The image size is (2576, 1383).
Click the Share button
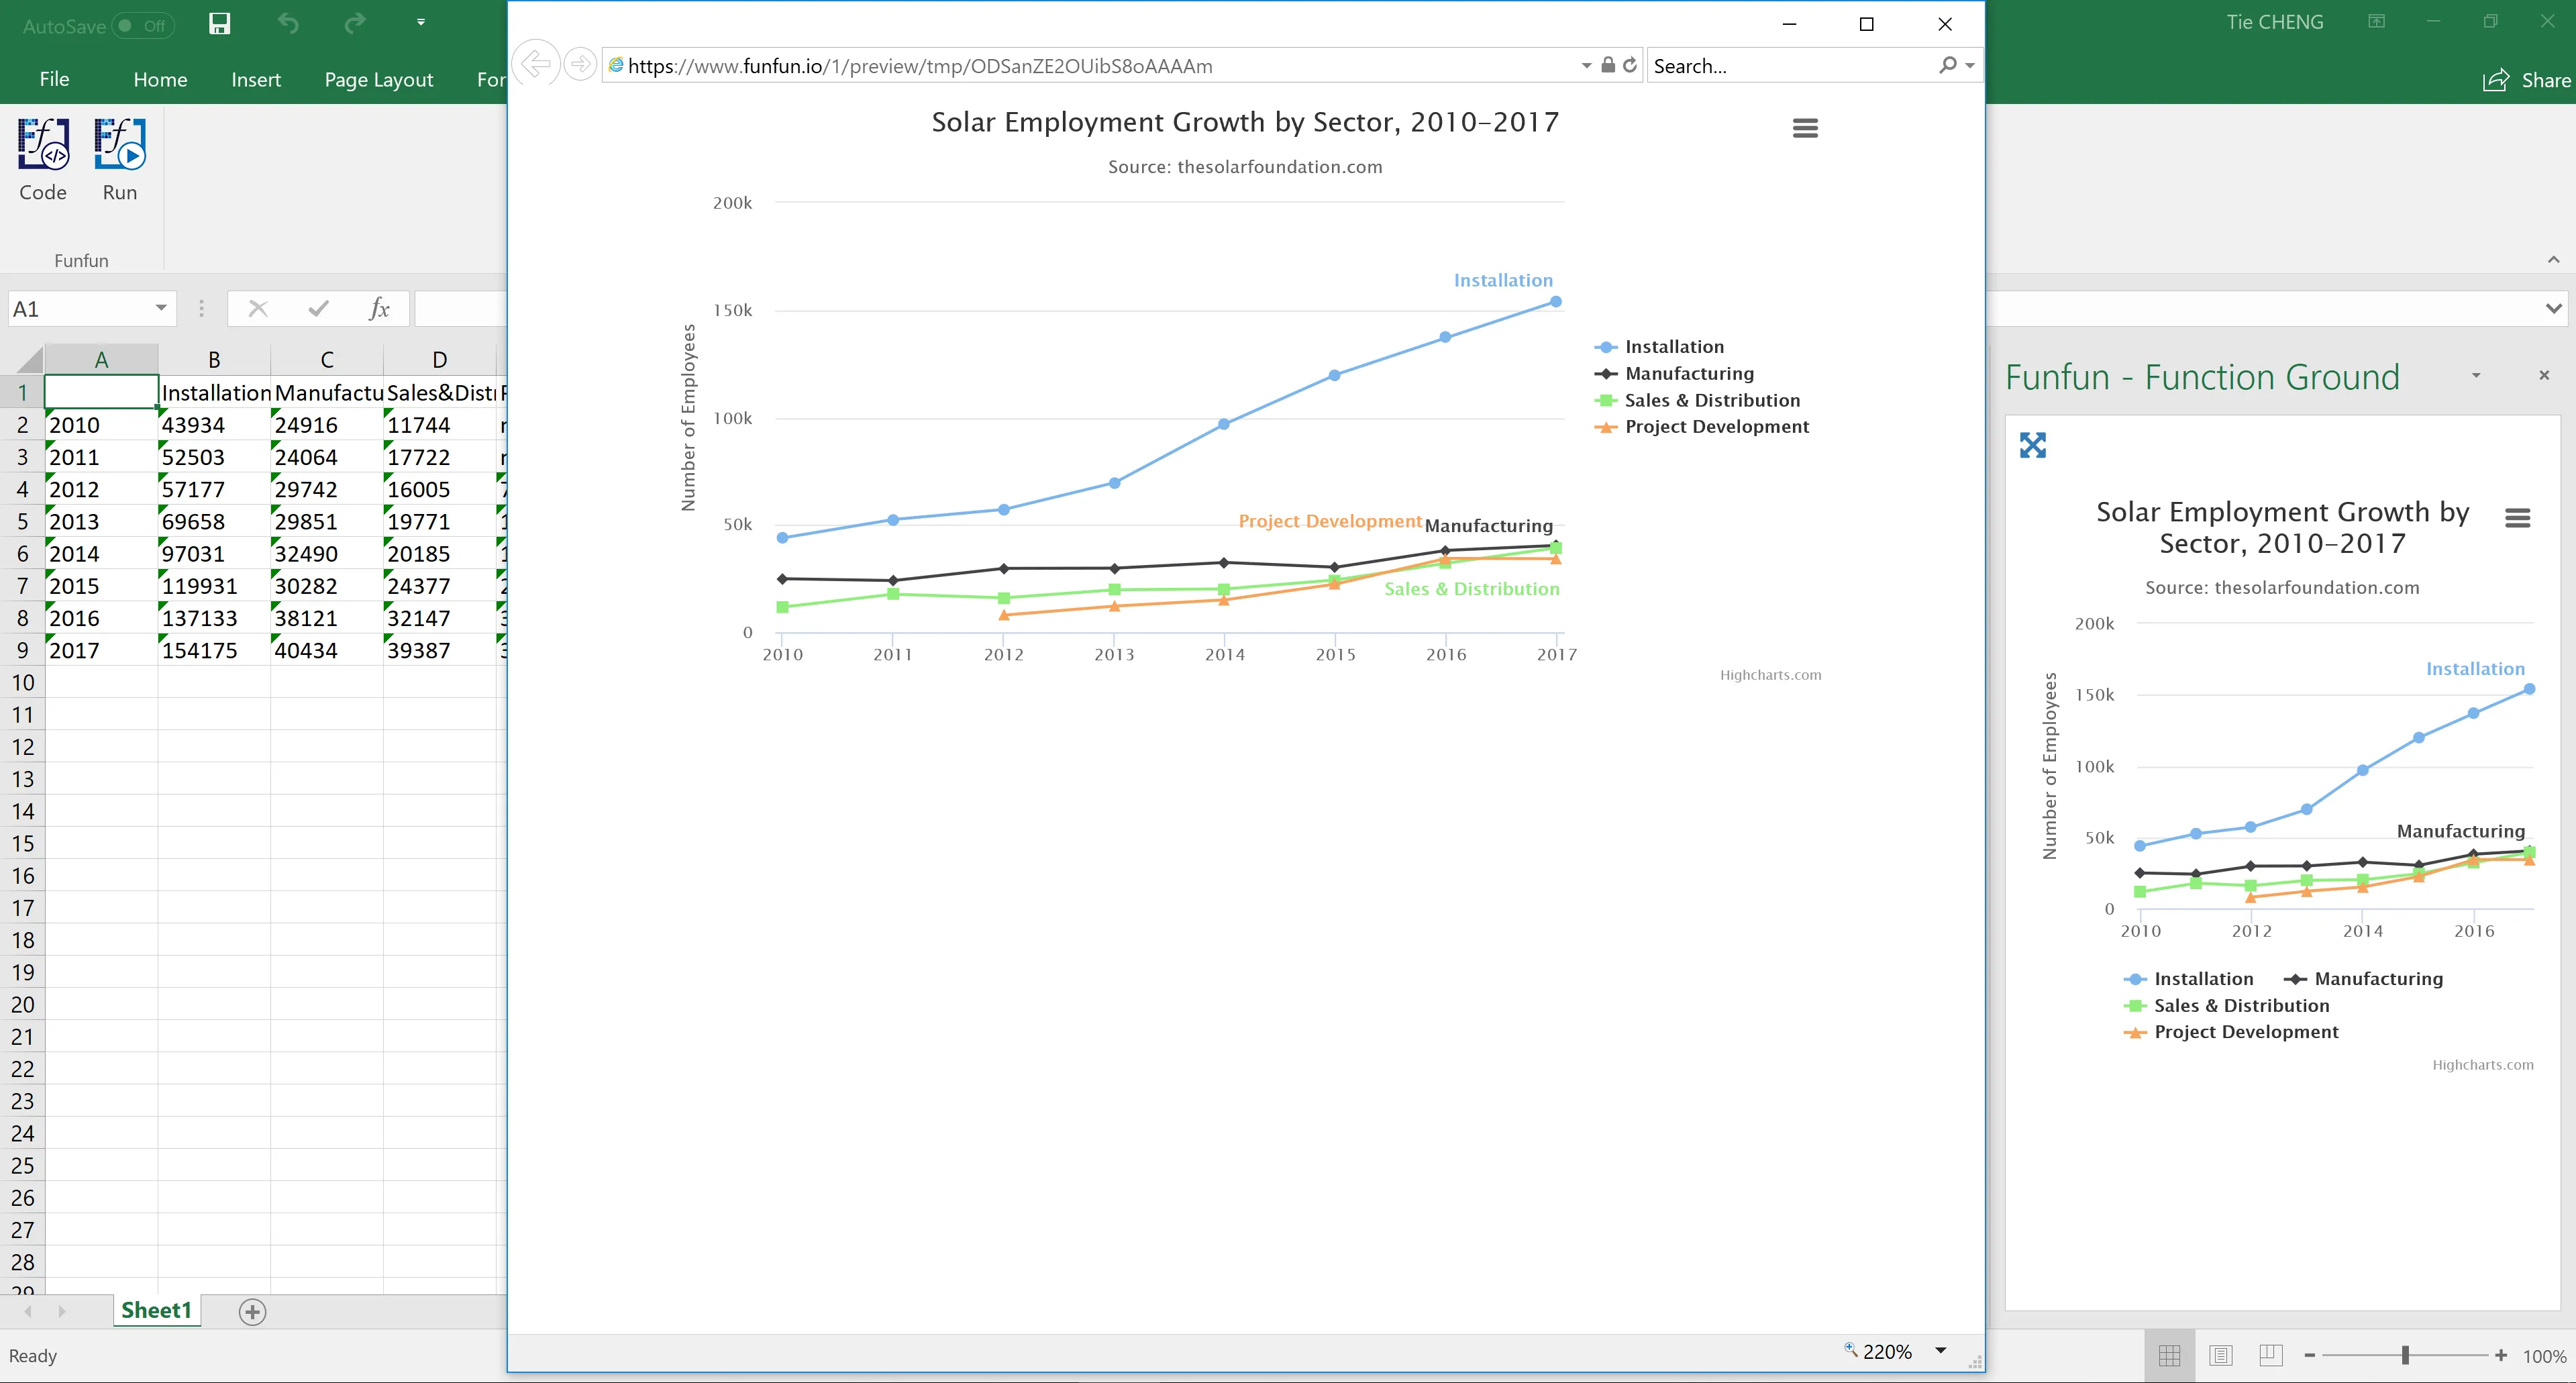point(2526,80)
